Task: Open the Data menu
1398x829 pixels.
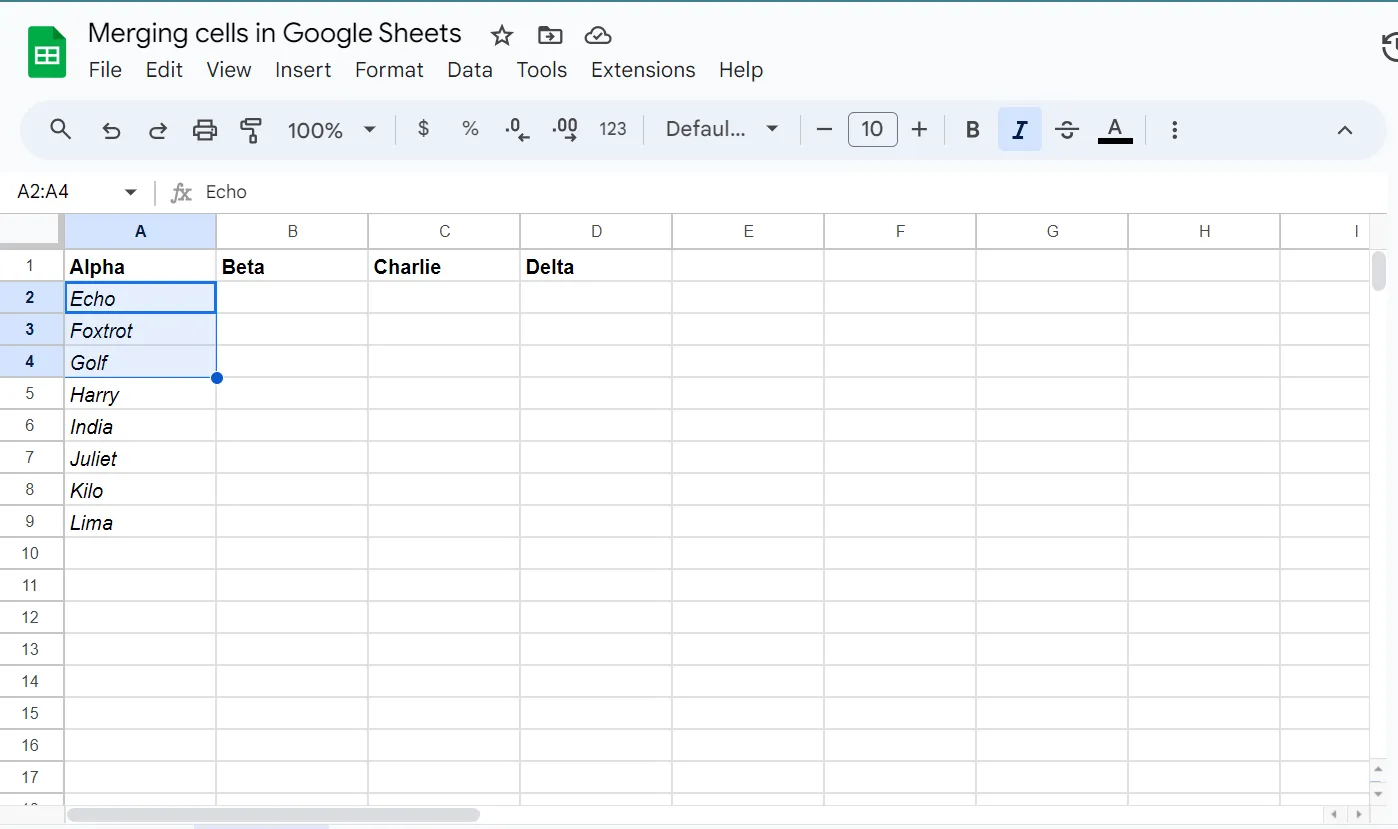Action: pyautogui.click(x=470, y=70)
